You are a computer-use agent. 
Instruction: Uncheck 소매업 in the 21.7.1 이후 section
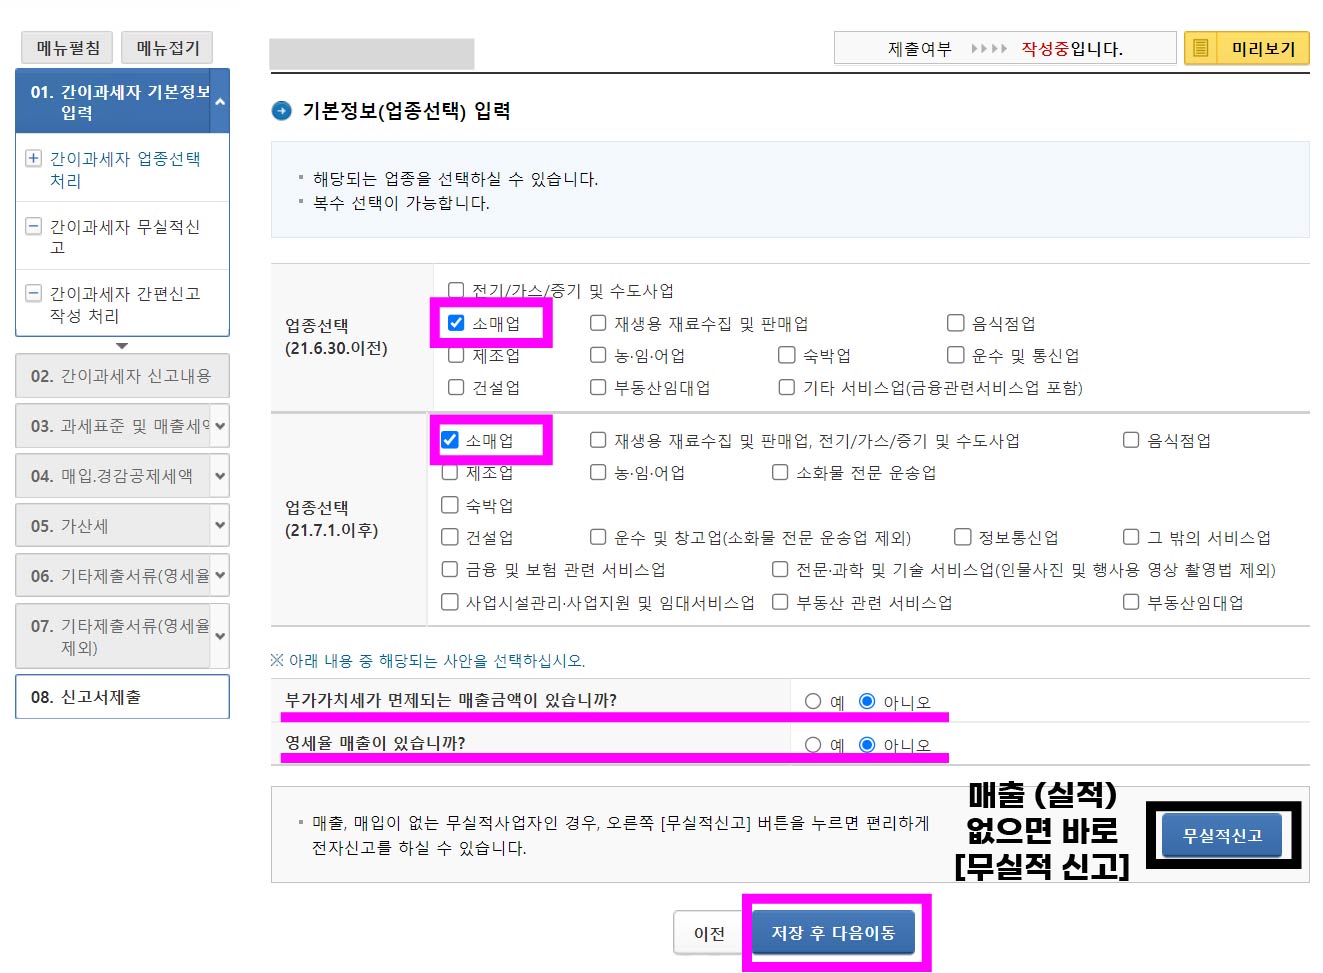(x=449, y=439)
